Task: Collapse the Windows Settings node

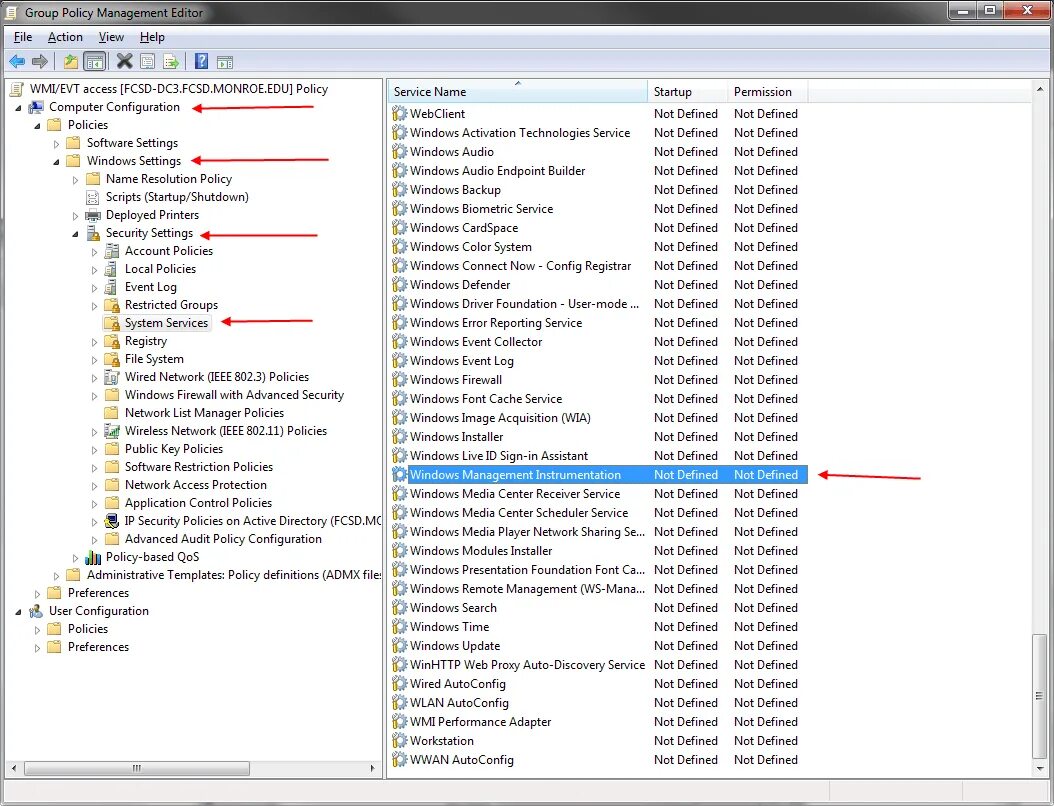Action: click(56, 162)
